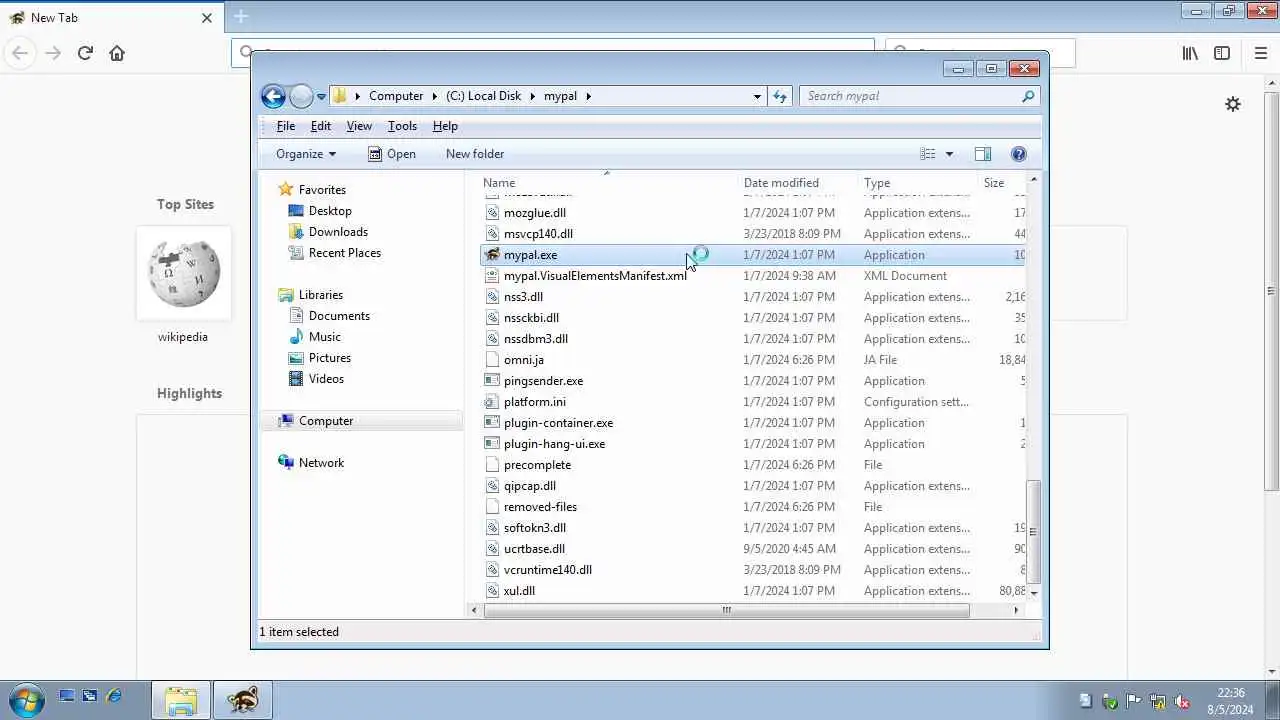
Task: Select Pictures library
Action: [329, 358]
